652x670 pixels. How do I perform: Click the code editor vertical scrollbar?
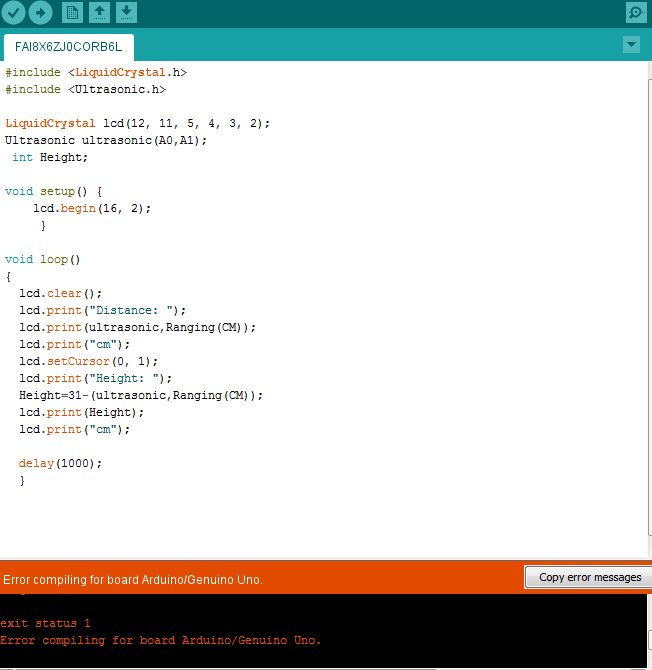pos(650,308)
